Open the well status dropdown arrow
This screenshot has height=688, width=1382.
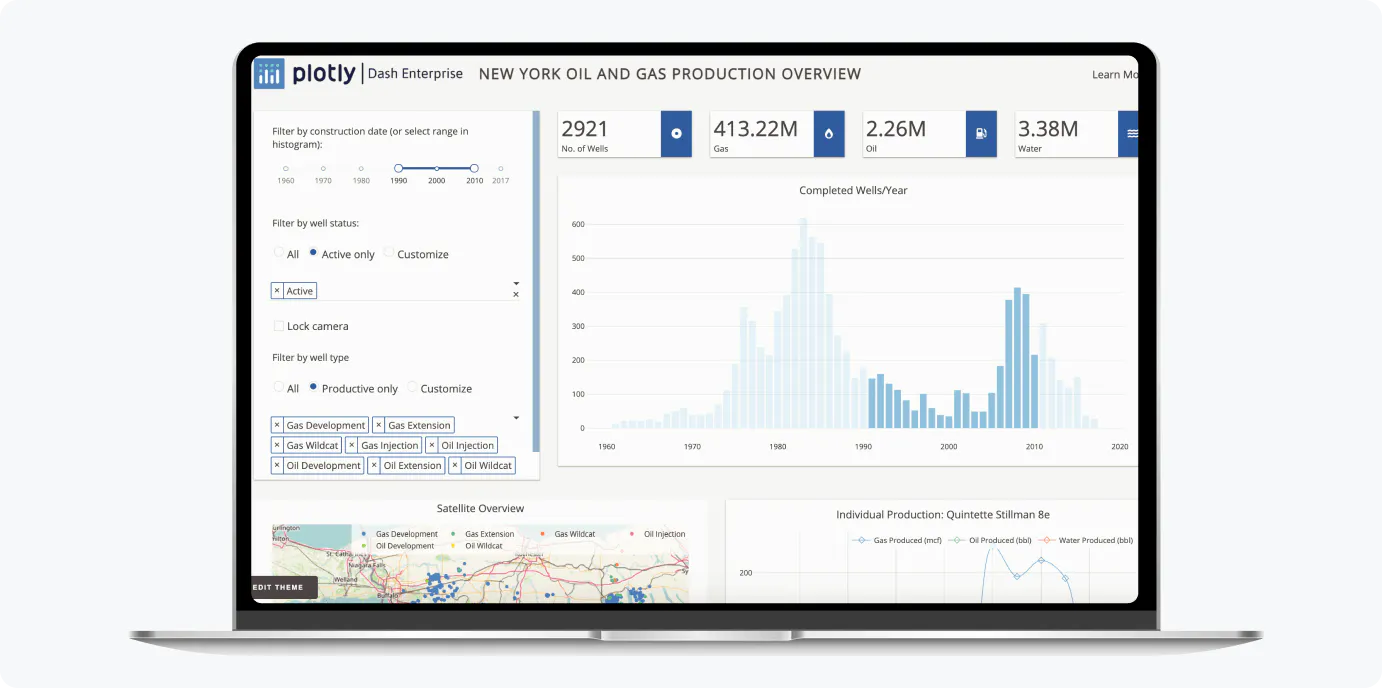pyautogui.click(x=516, y=284)
